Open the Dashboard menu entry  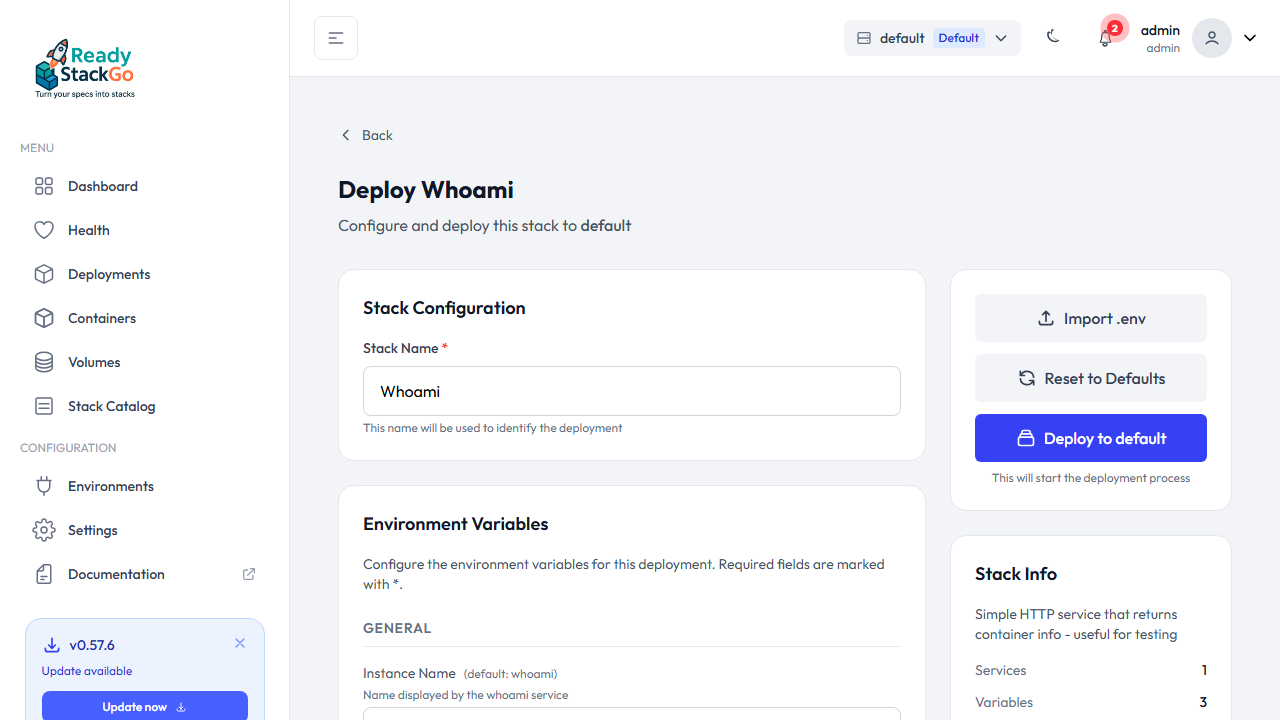click(102, 186)
